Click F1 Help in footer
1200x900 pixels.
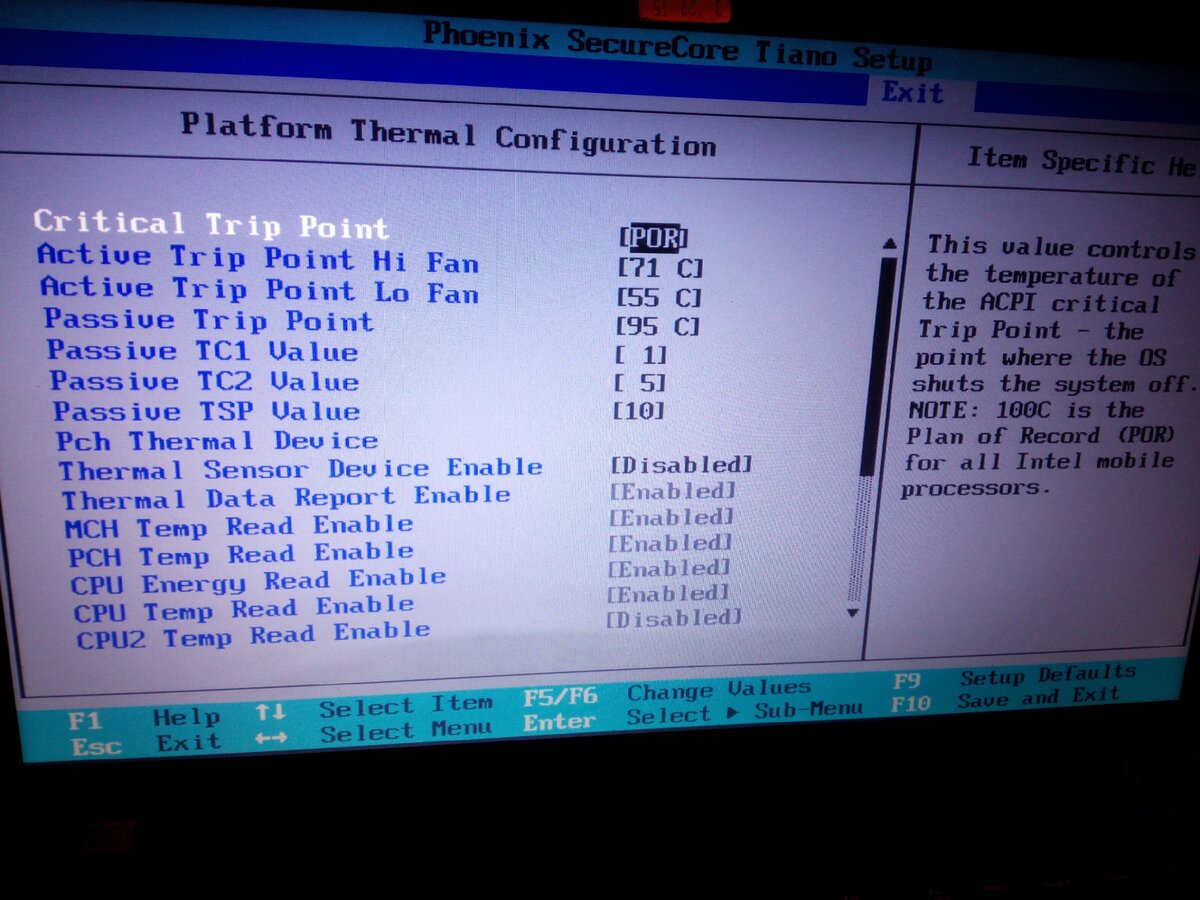click(145, 718)
